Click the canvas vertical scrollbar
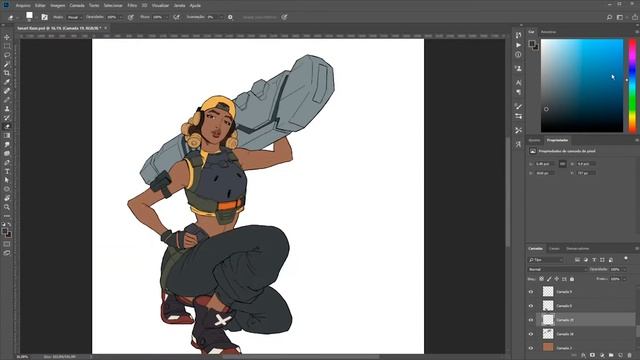The width and height of the screenshot is (640, 360). (508, 192)
